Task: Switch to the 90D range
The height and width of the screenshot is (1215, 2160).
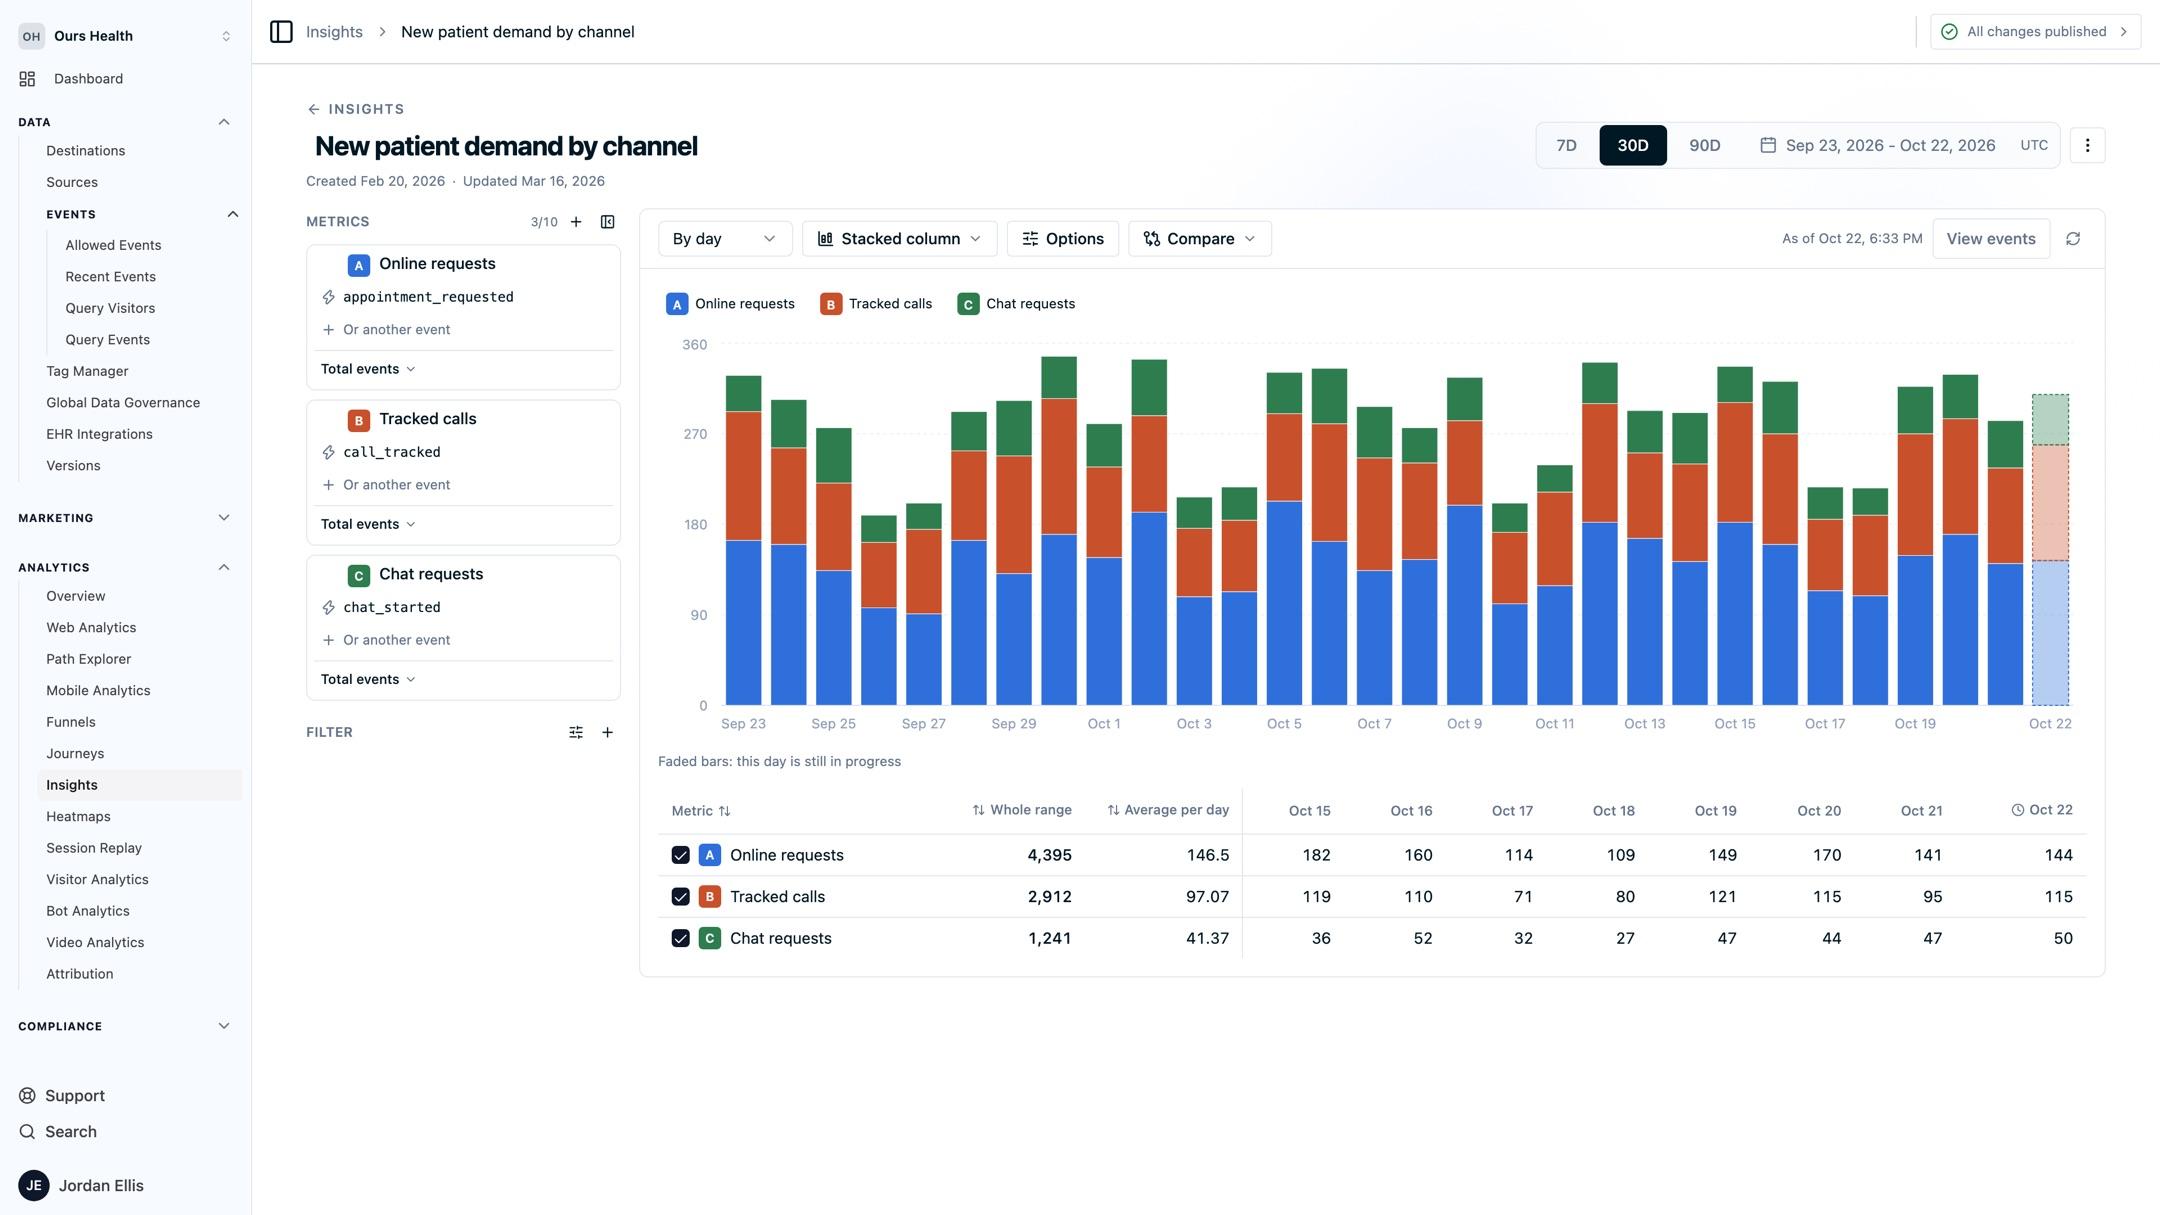Action: click(1705, 145)
